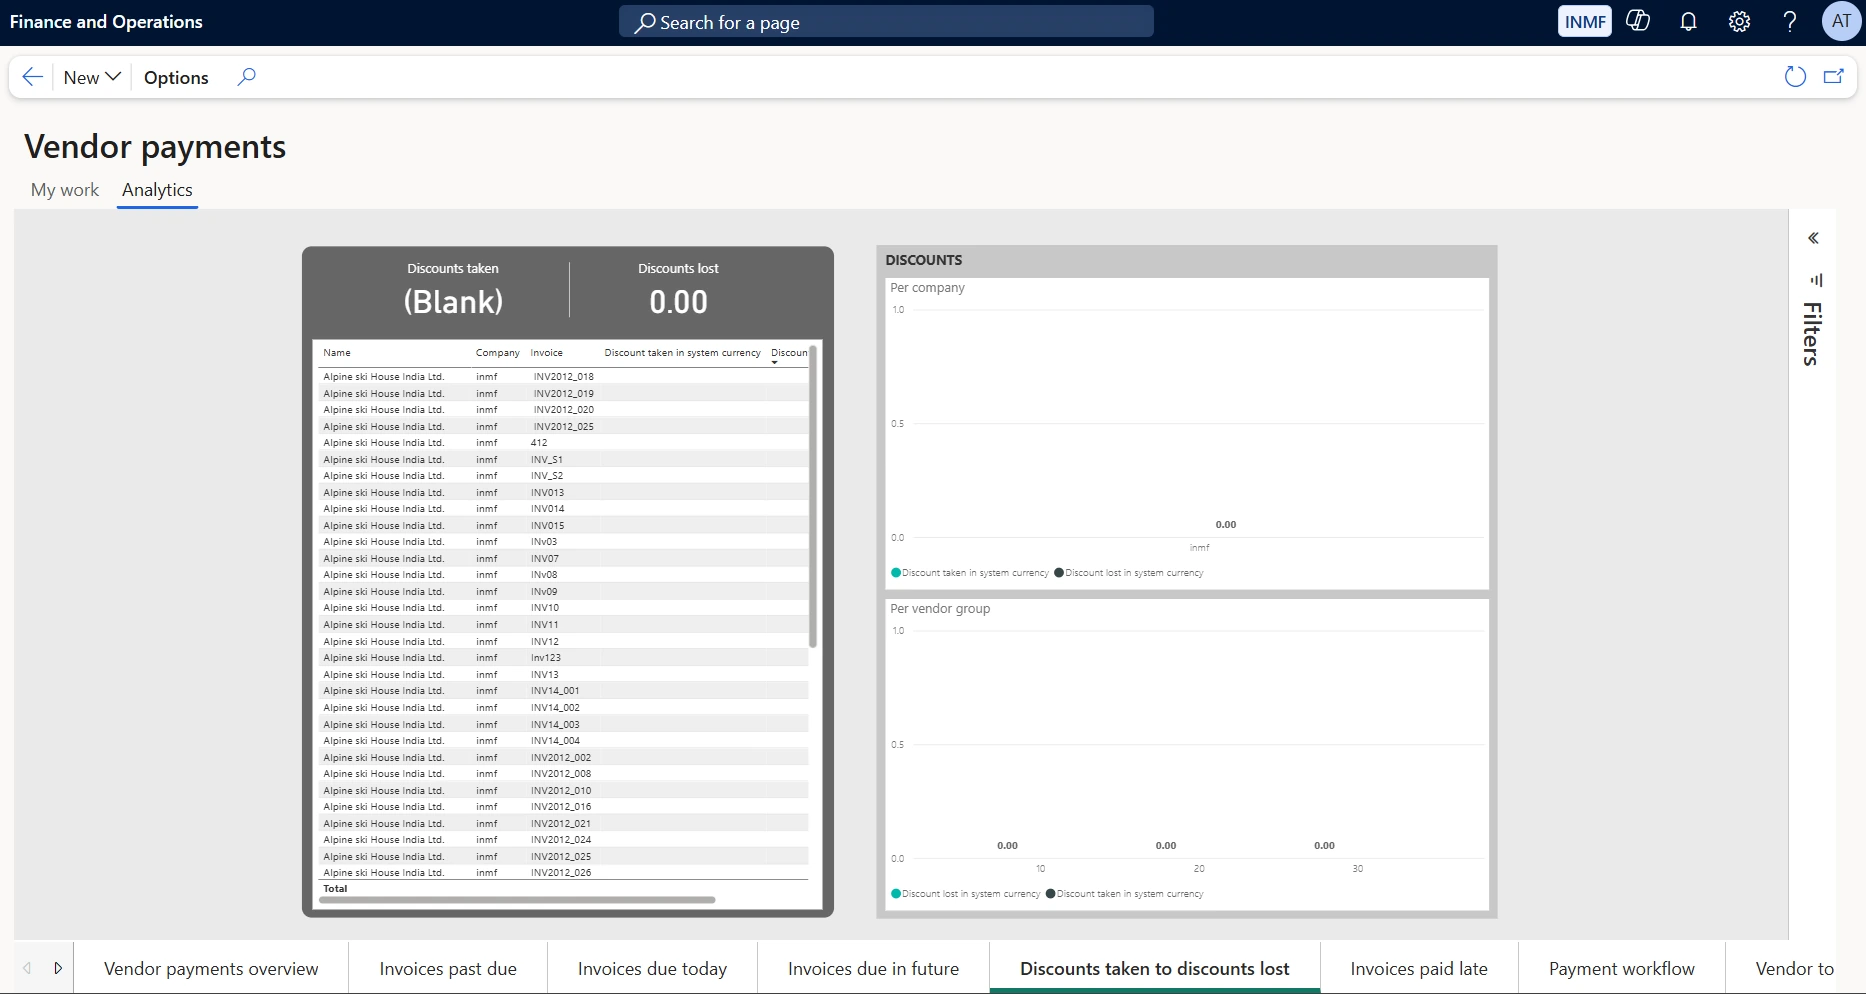Open Help via the question mark icon

point(1790,22)
